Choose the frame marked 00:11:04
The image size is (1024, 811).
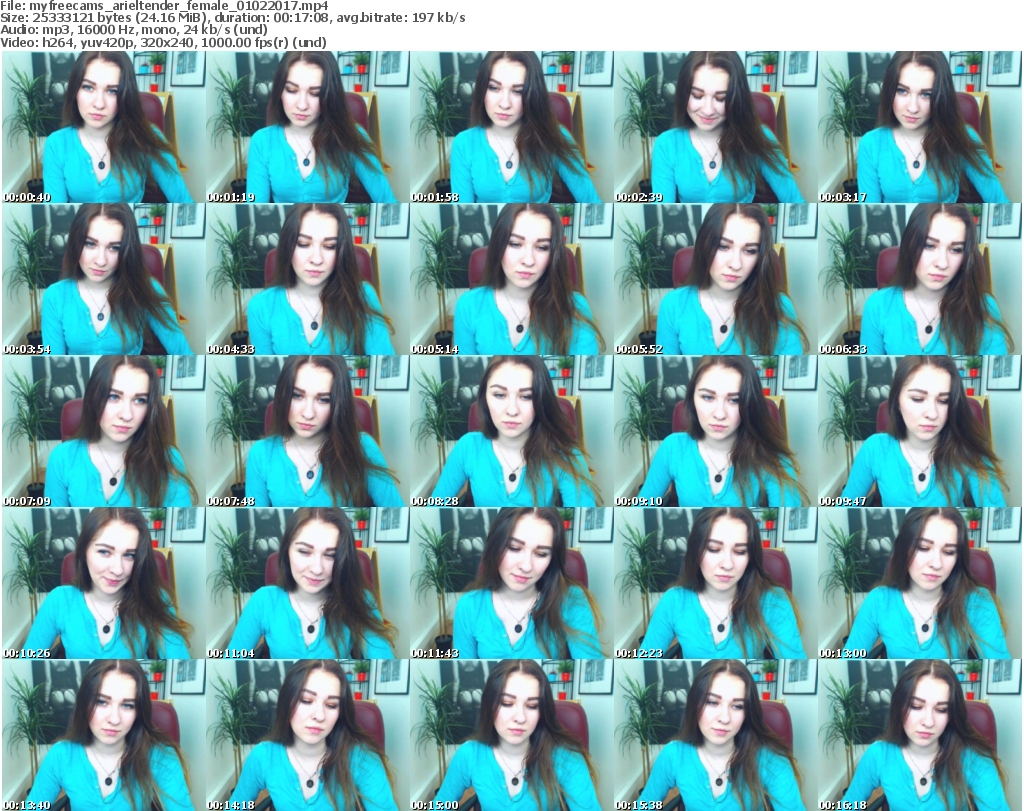[x=307, y=584]
